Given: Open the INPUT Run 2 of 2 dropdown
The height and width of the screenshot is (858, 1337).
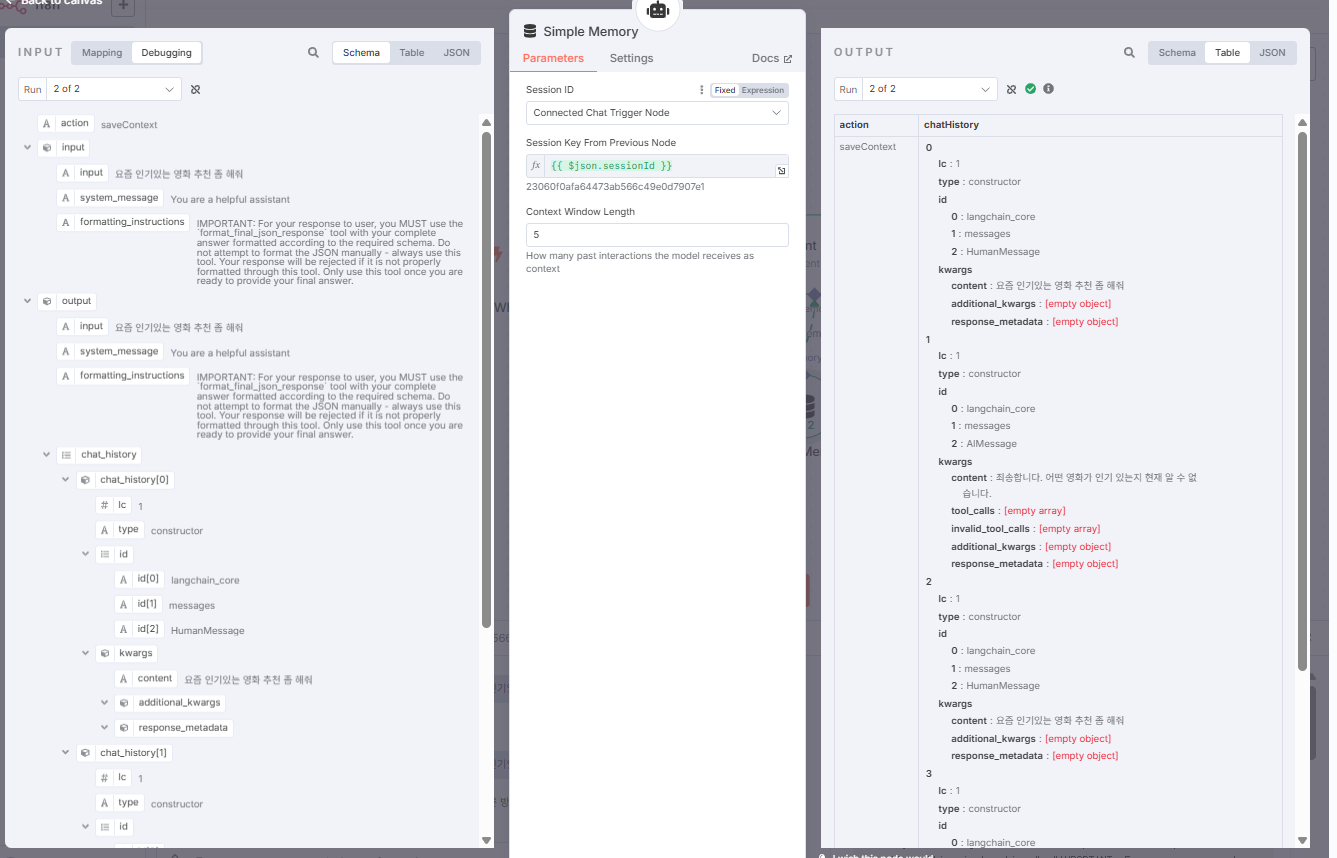Looking at the screenshot, I should pyautogui.click(x=114, y=89).
